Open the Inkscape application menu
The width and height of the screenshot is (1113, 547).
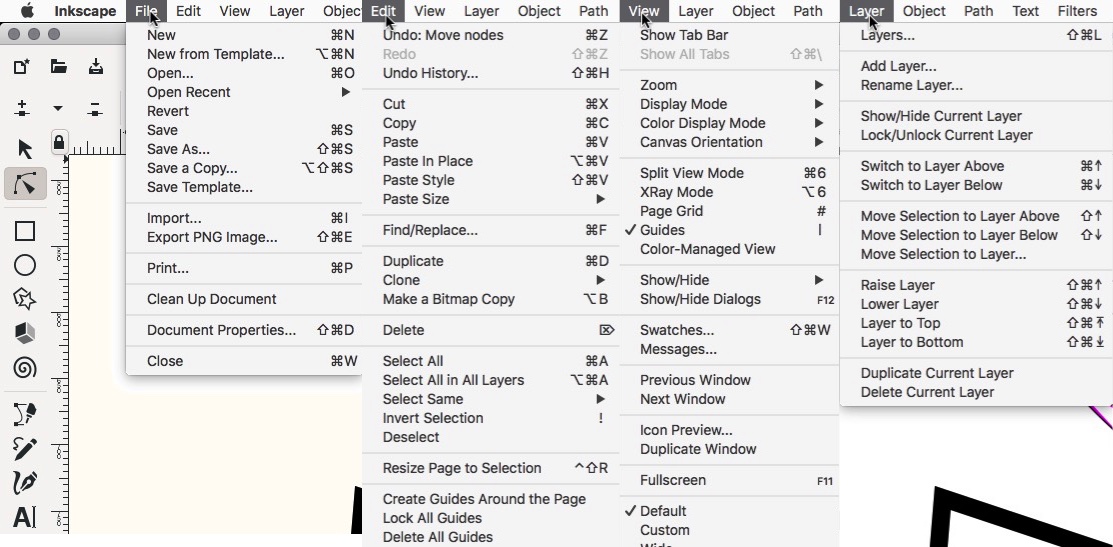[x=85, y=11]
